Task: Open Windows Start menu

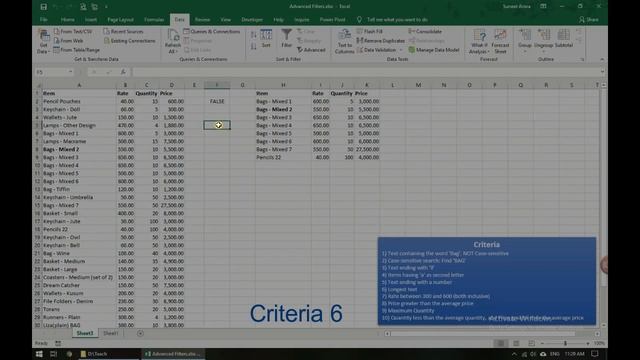Action: 39,354
